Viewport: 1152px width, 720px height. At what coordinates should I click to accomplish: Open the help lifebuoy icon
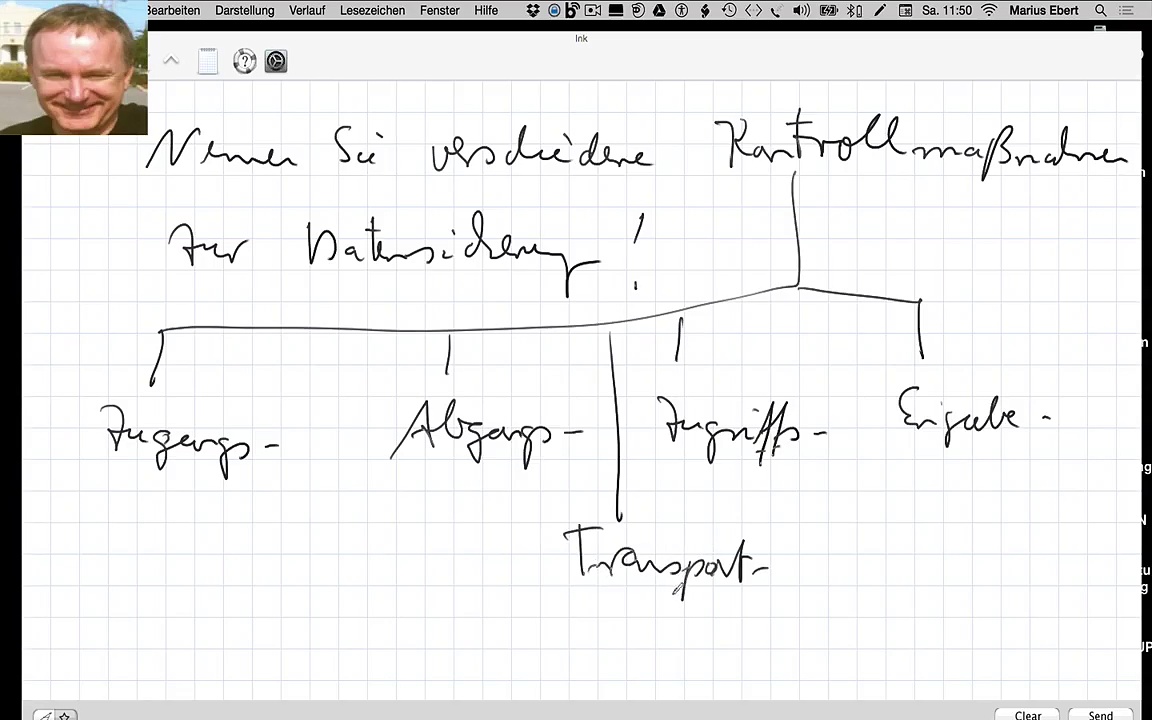[245, 62]
